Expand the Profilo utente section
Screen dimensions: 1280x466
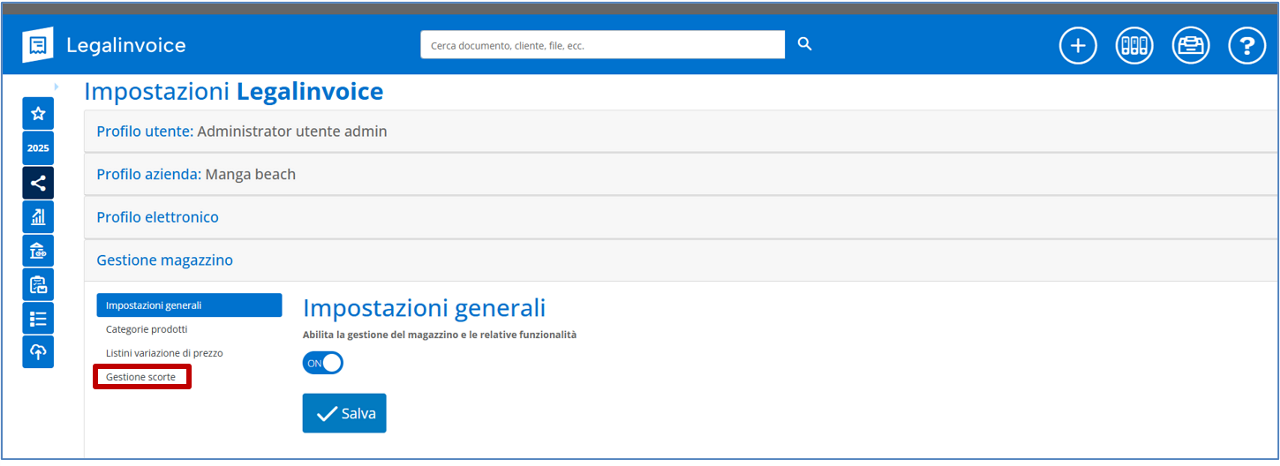click(x=241, y=131)
